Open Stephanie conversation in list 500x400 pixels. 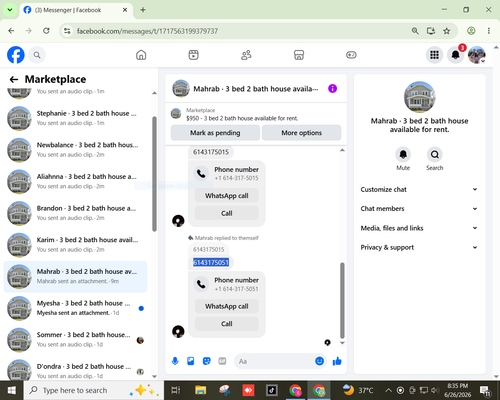click(75, 118)
